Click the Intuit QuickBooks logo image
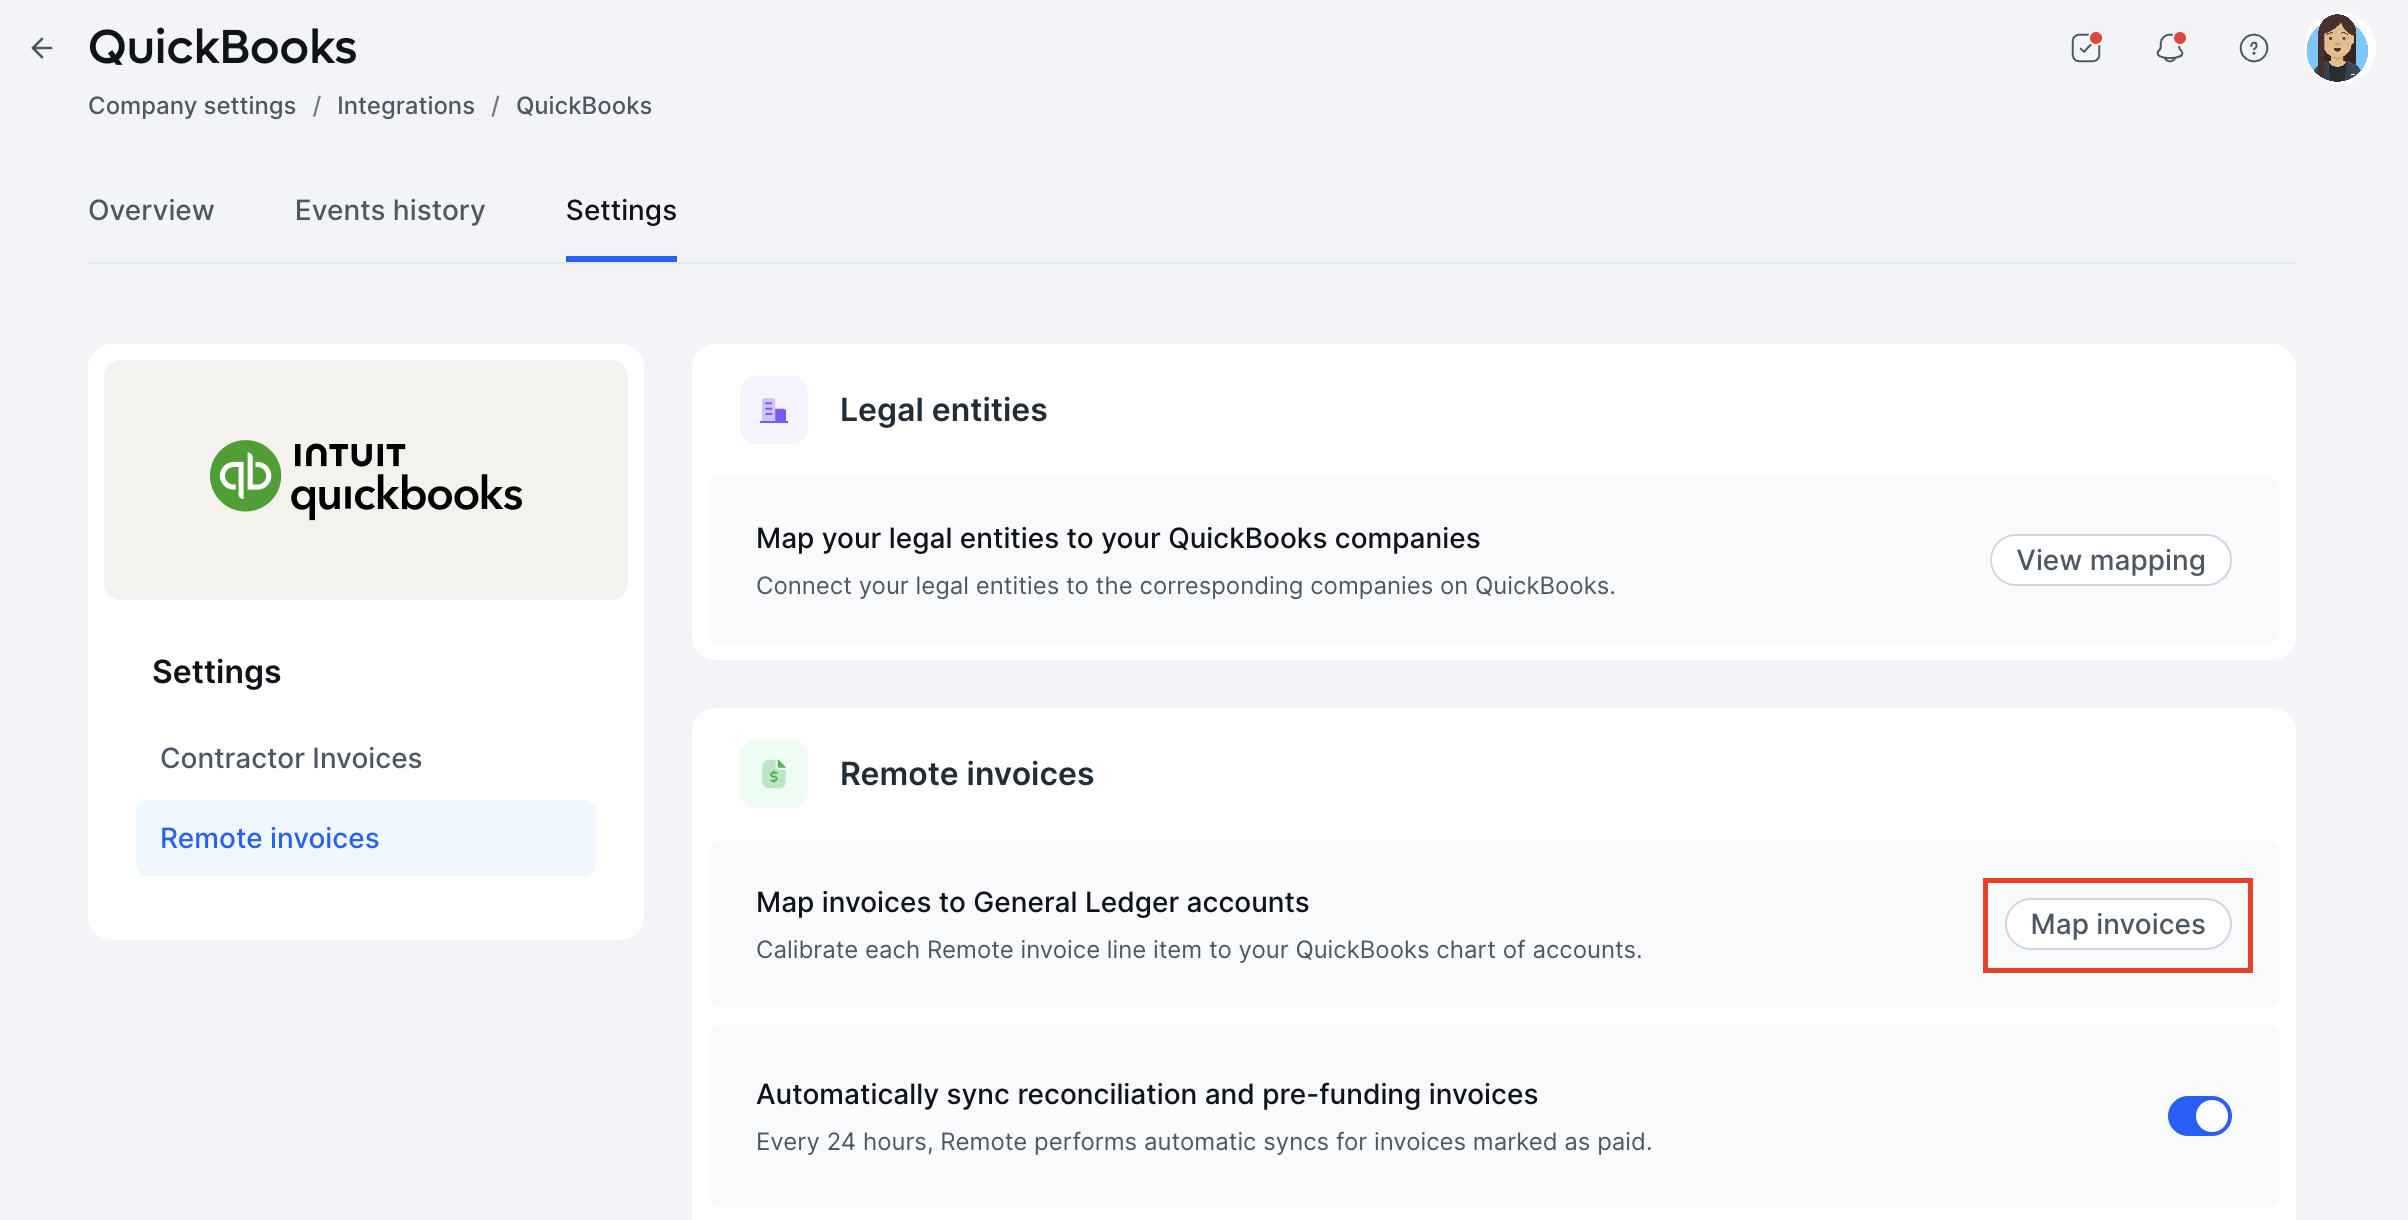 coord(366,480)
